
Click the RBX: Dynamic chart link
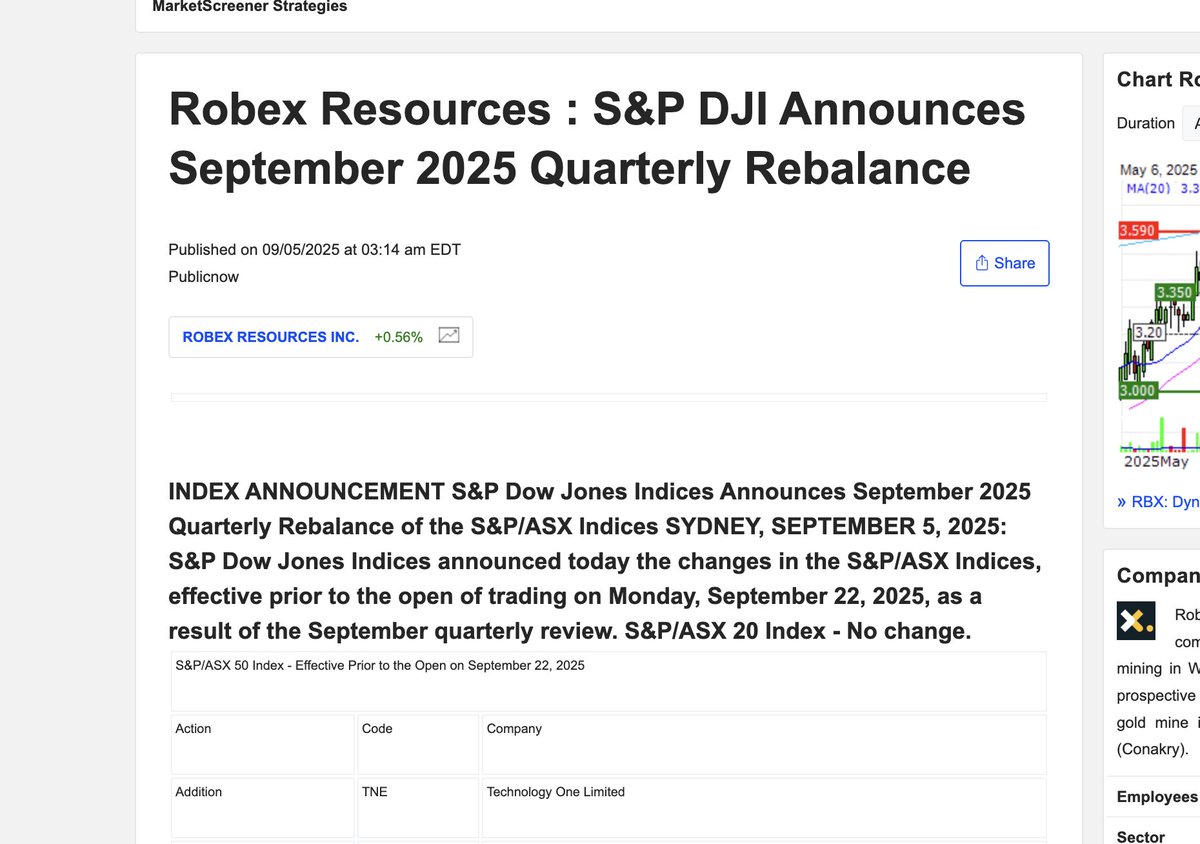click(x=1158, y=502)
